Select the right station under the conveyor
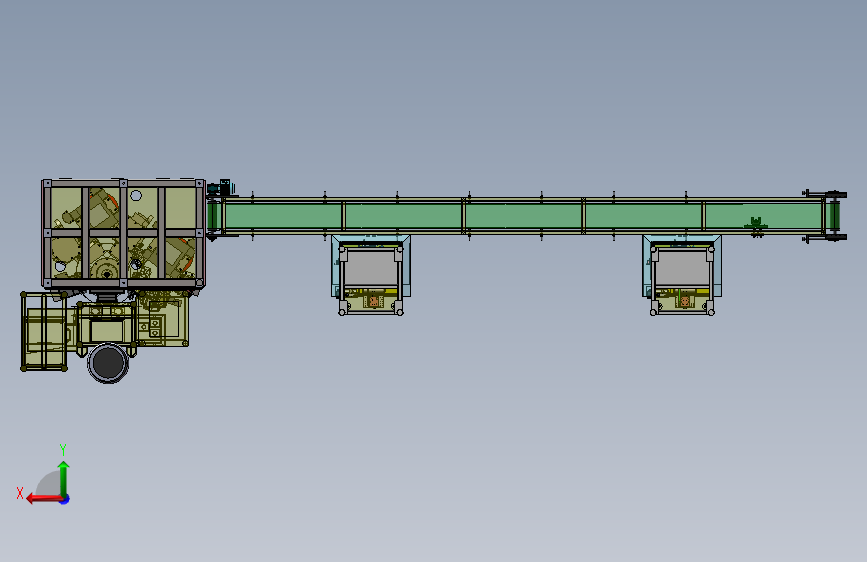The image size is (867, 562). [x=682, y=275]
